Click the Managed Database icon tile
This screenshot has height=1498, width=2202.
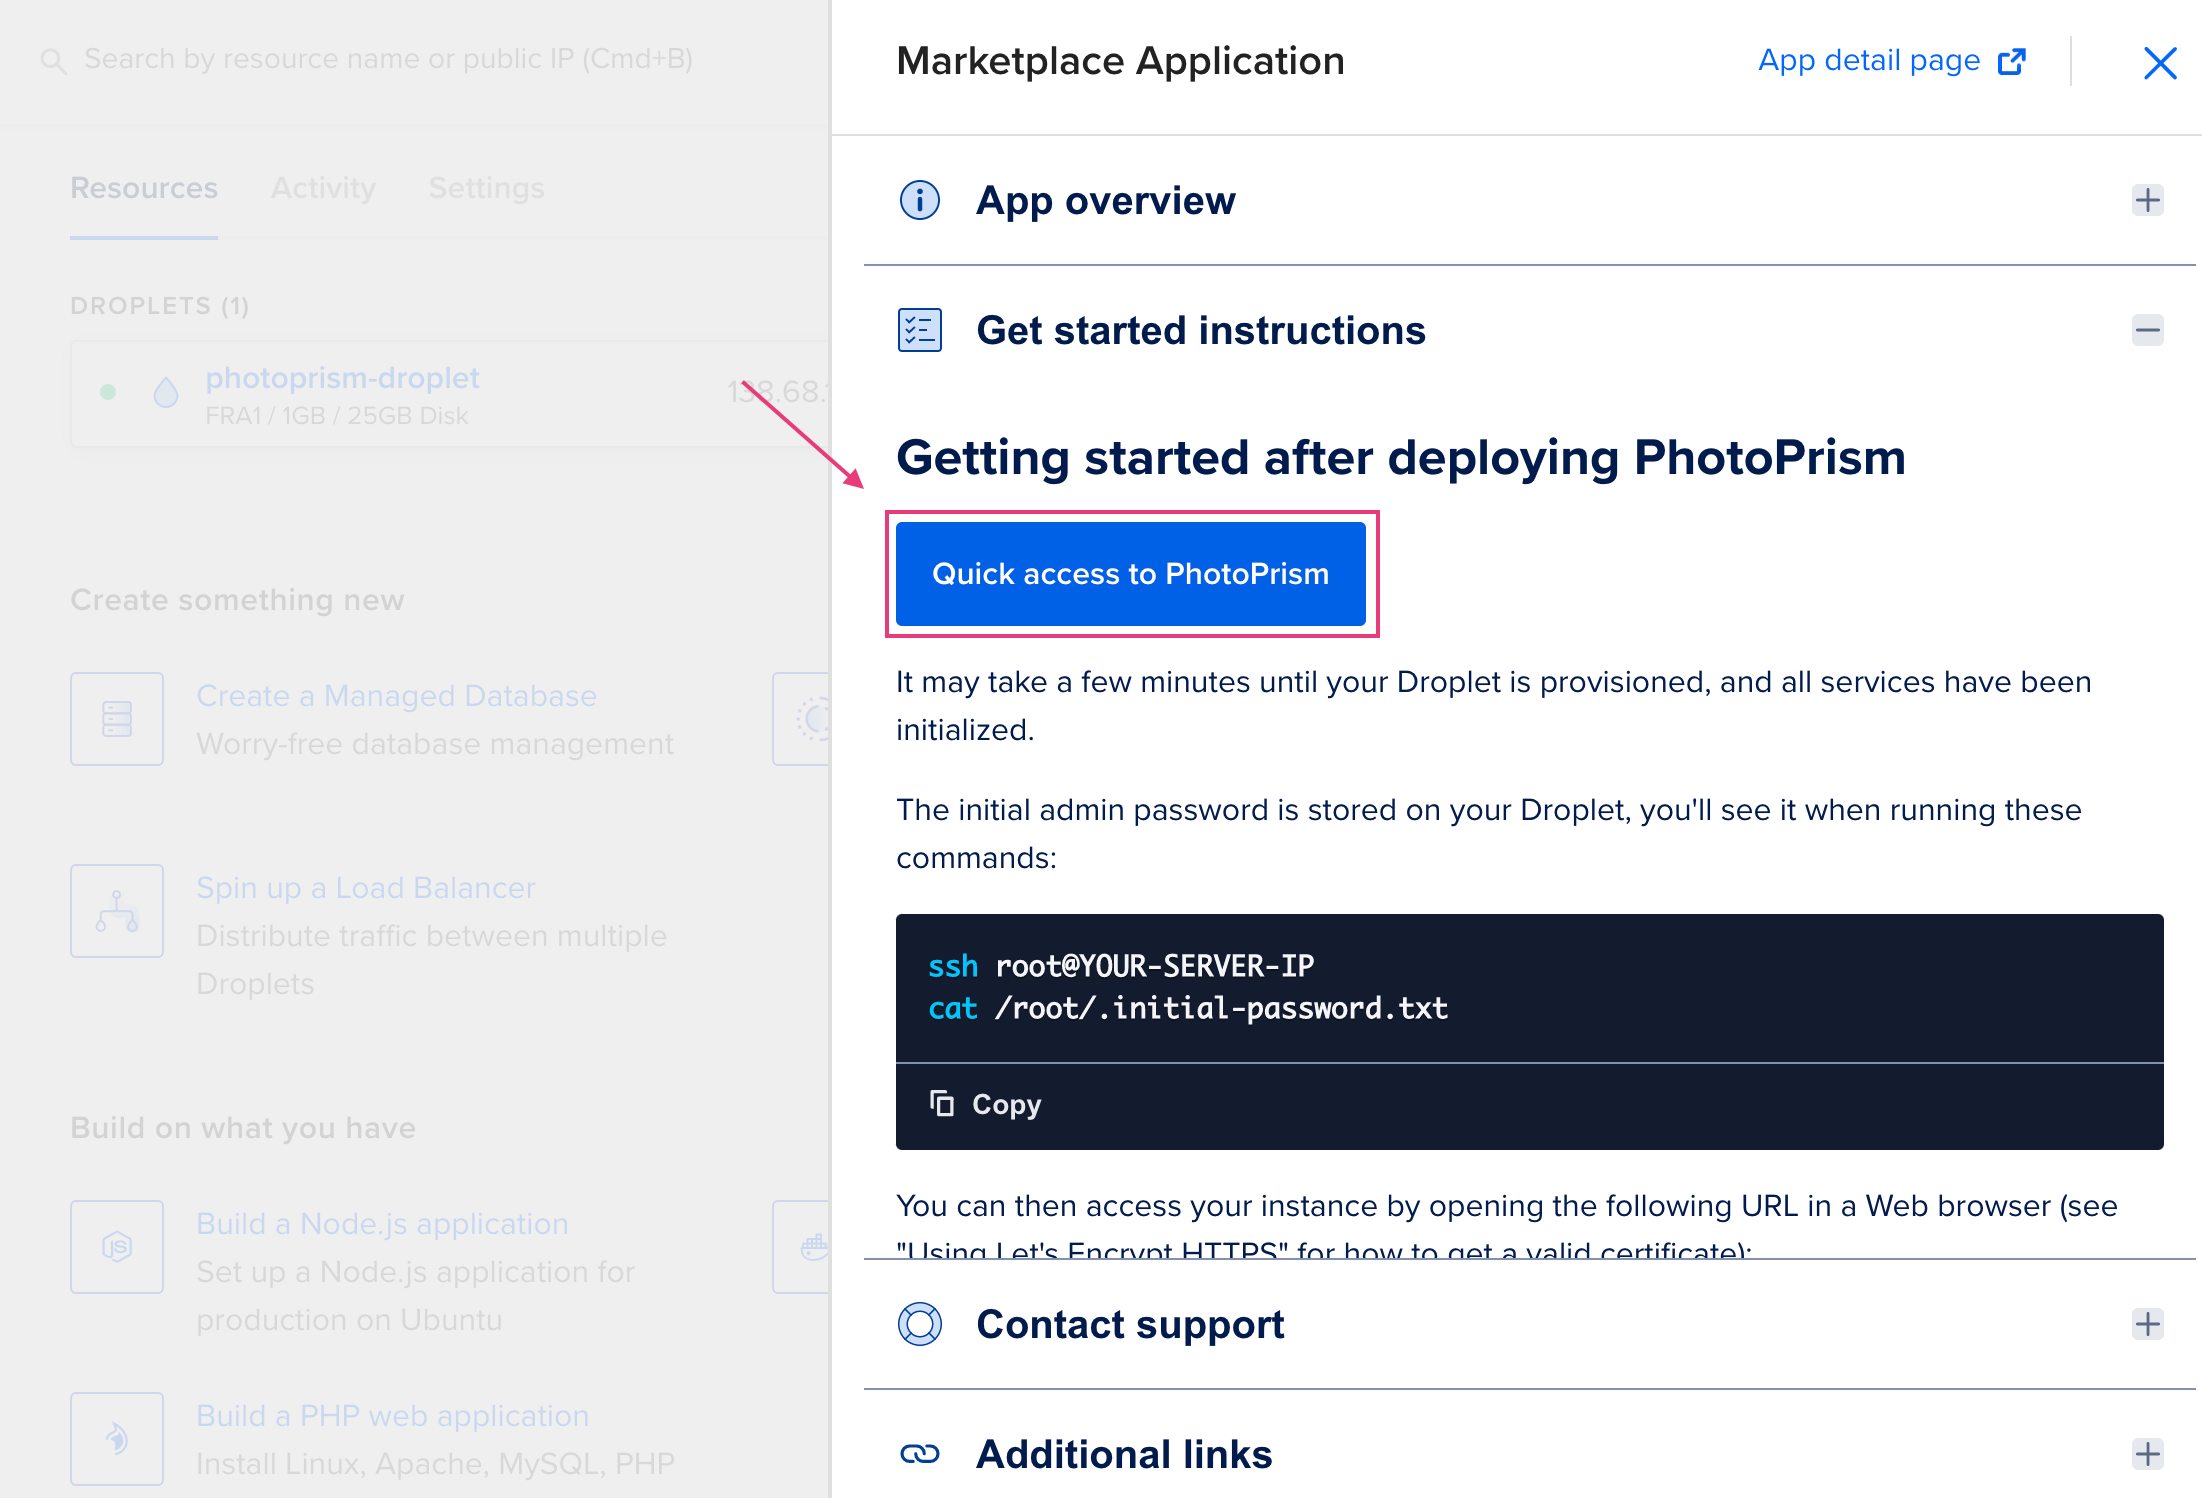click(117, 719)
